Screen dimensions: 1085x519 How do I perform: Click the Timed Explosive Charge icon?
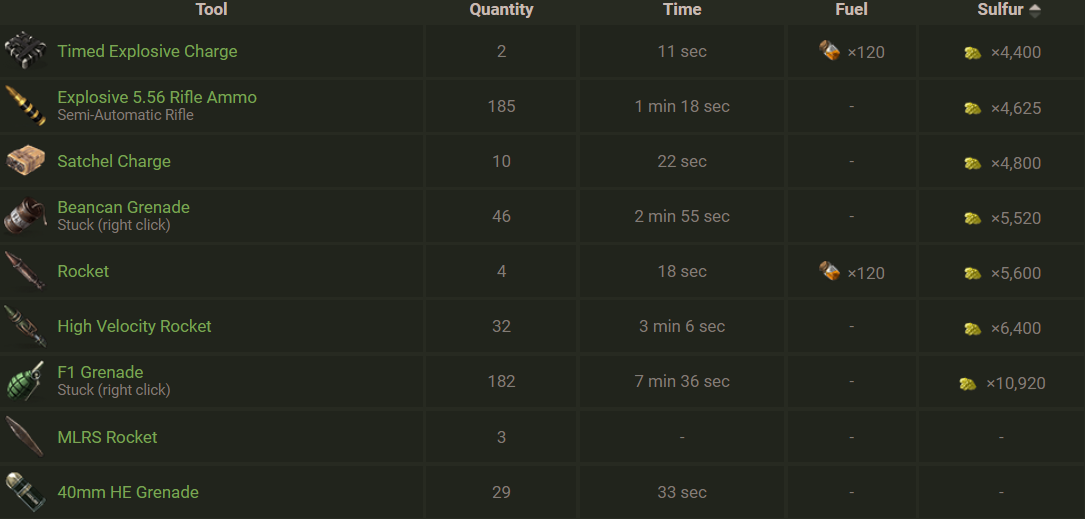point(25,51)
